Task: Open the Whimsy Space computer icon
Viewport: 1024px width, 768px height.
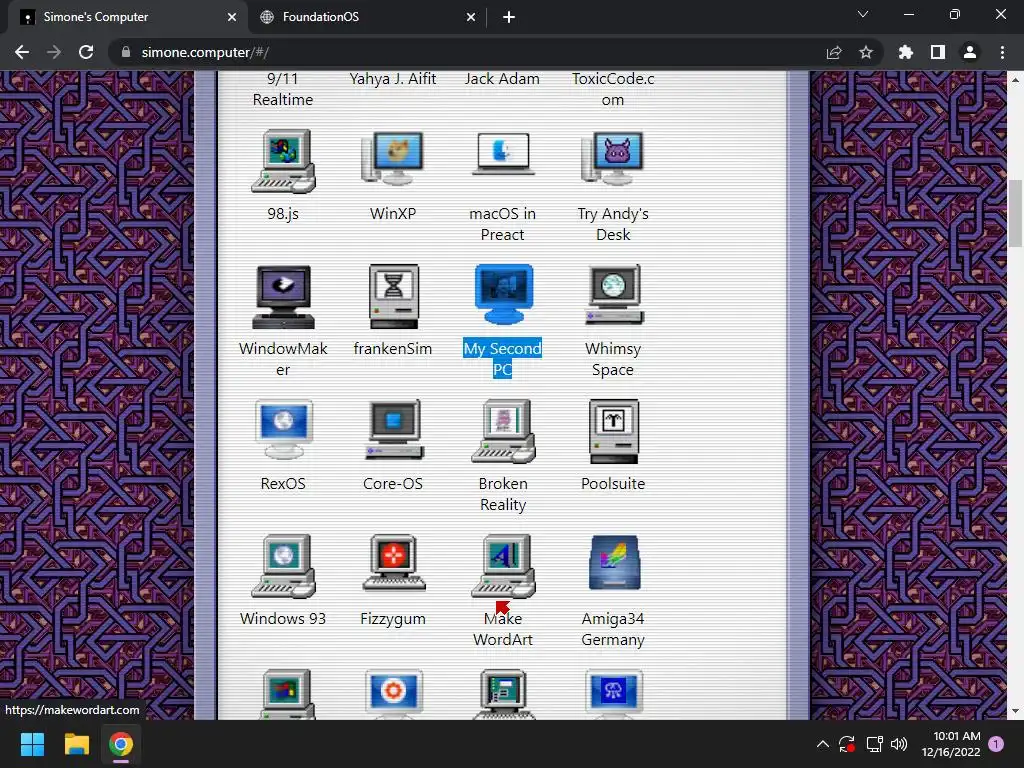Action: click(x=613, y=295)
